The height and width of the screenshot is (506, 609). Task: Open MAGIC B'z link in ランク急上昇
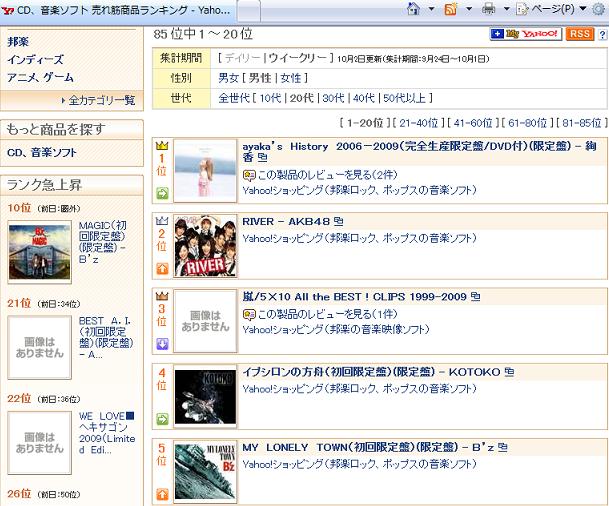tap(103, 242)
